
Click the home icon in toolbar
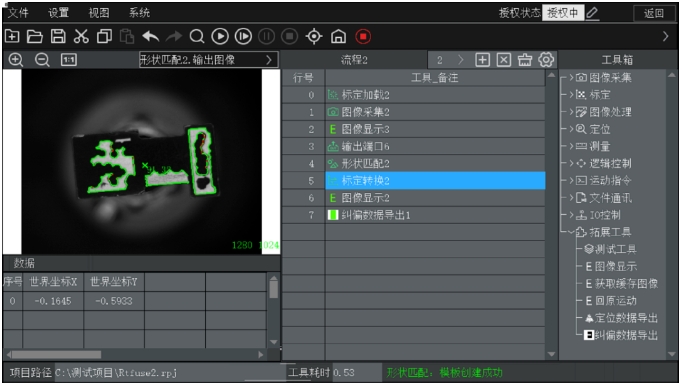[338, 36]
